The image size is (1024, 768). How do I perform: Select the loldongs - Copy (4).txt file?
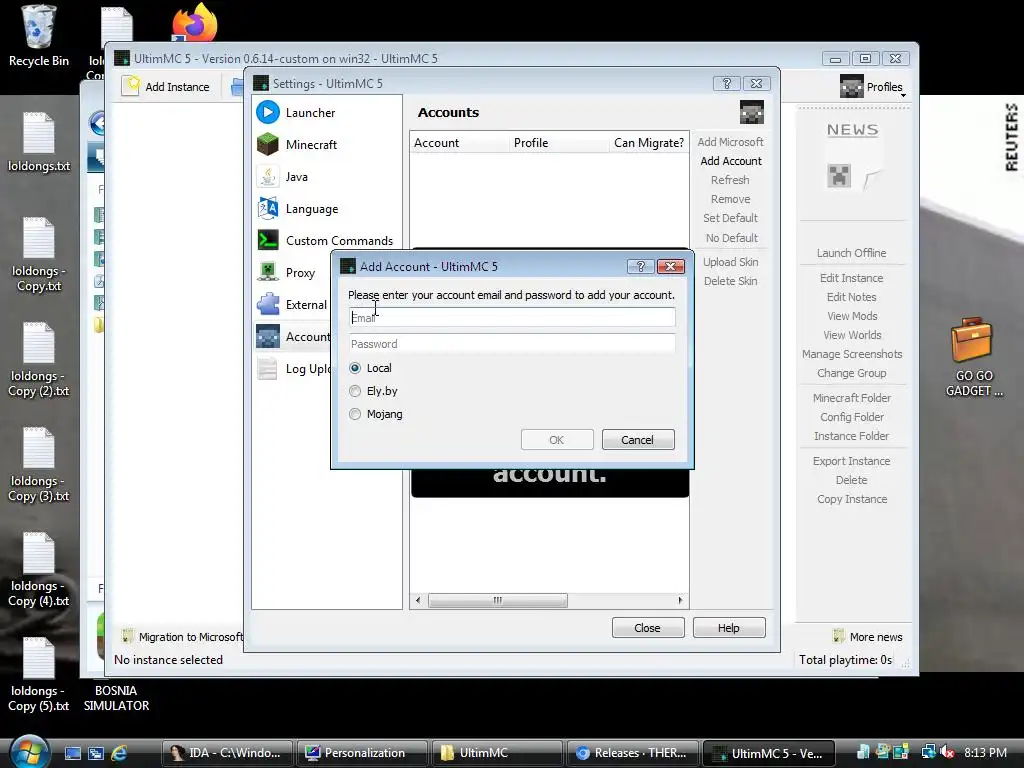tap(39, 570)
